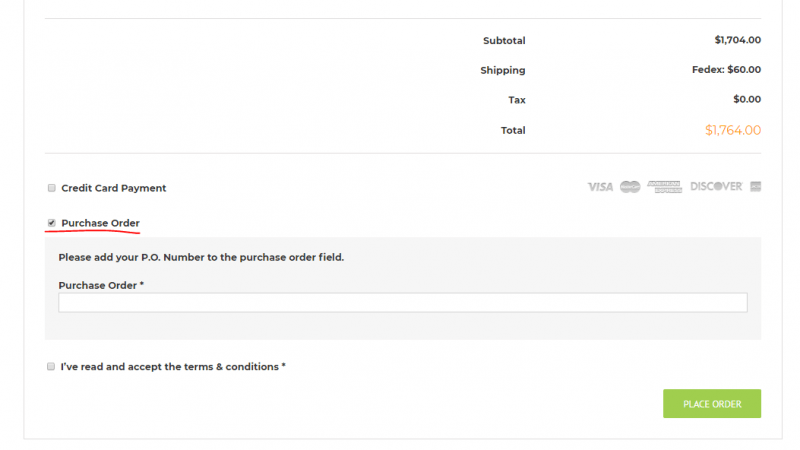
Task: Click the small gray card icon after Discover
Action: [x=756, y=187]
